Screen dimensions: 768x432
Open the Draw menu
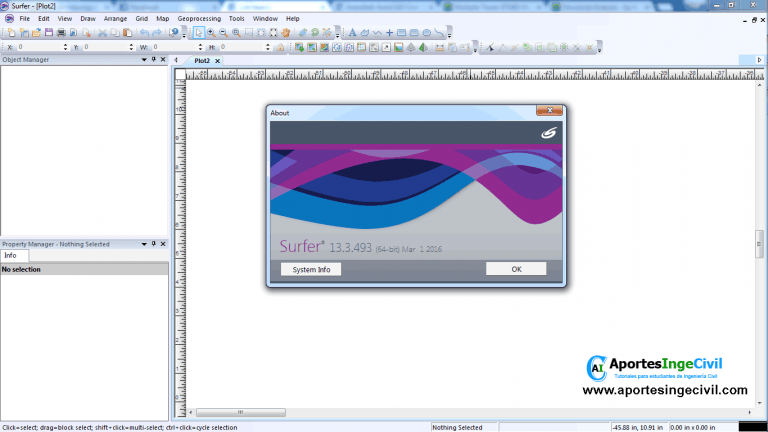88,19
